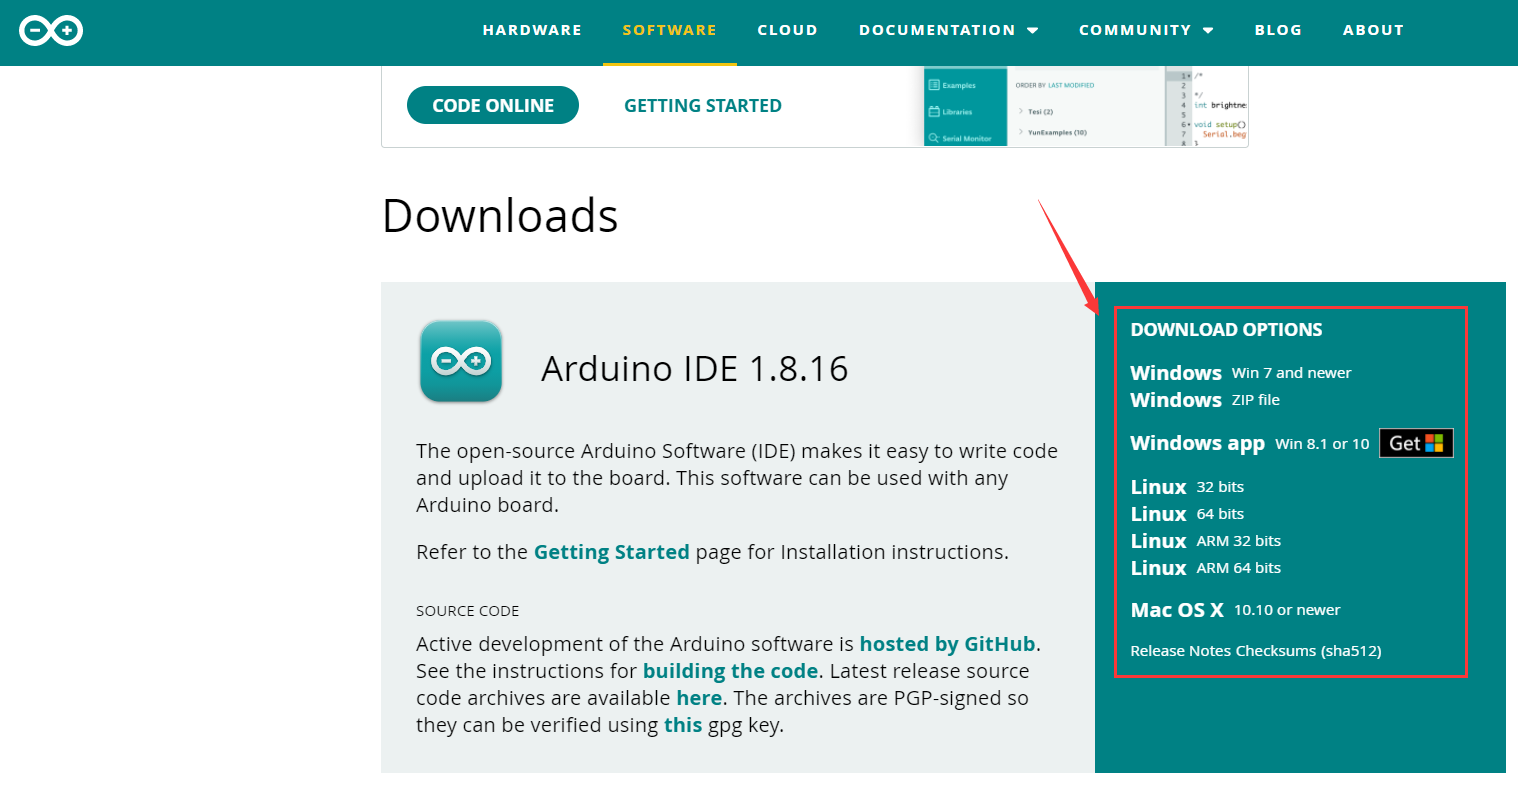Follow the Getting Started page link in description
The width and height of the screenshot is (1518, 789).
coord(612,552)
